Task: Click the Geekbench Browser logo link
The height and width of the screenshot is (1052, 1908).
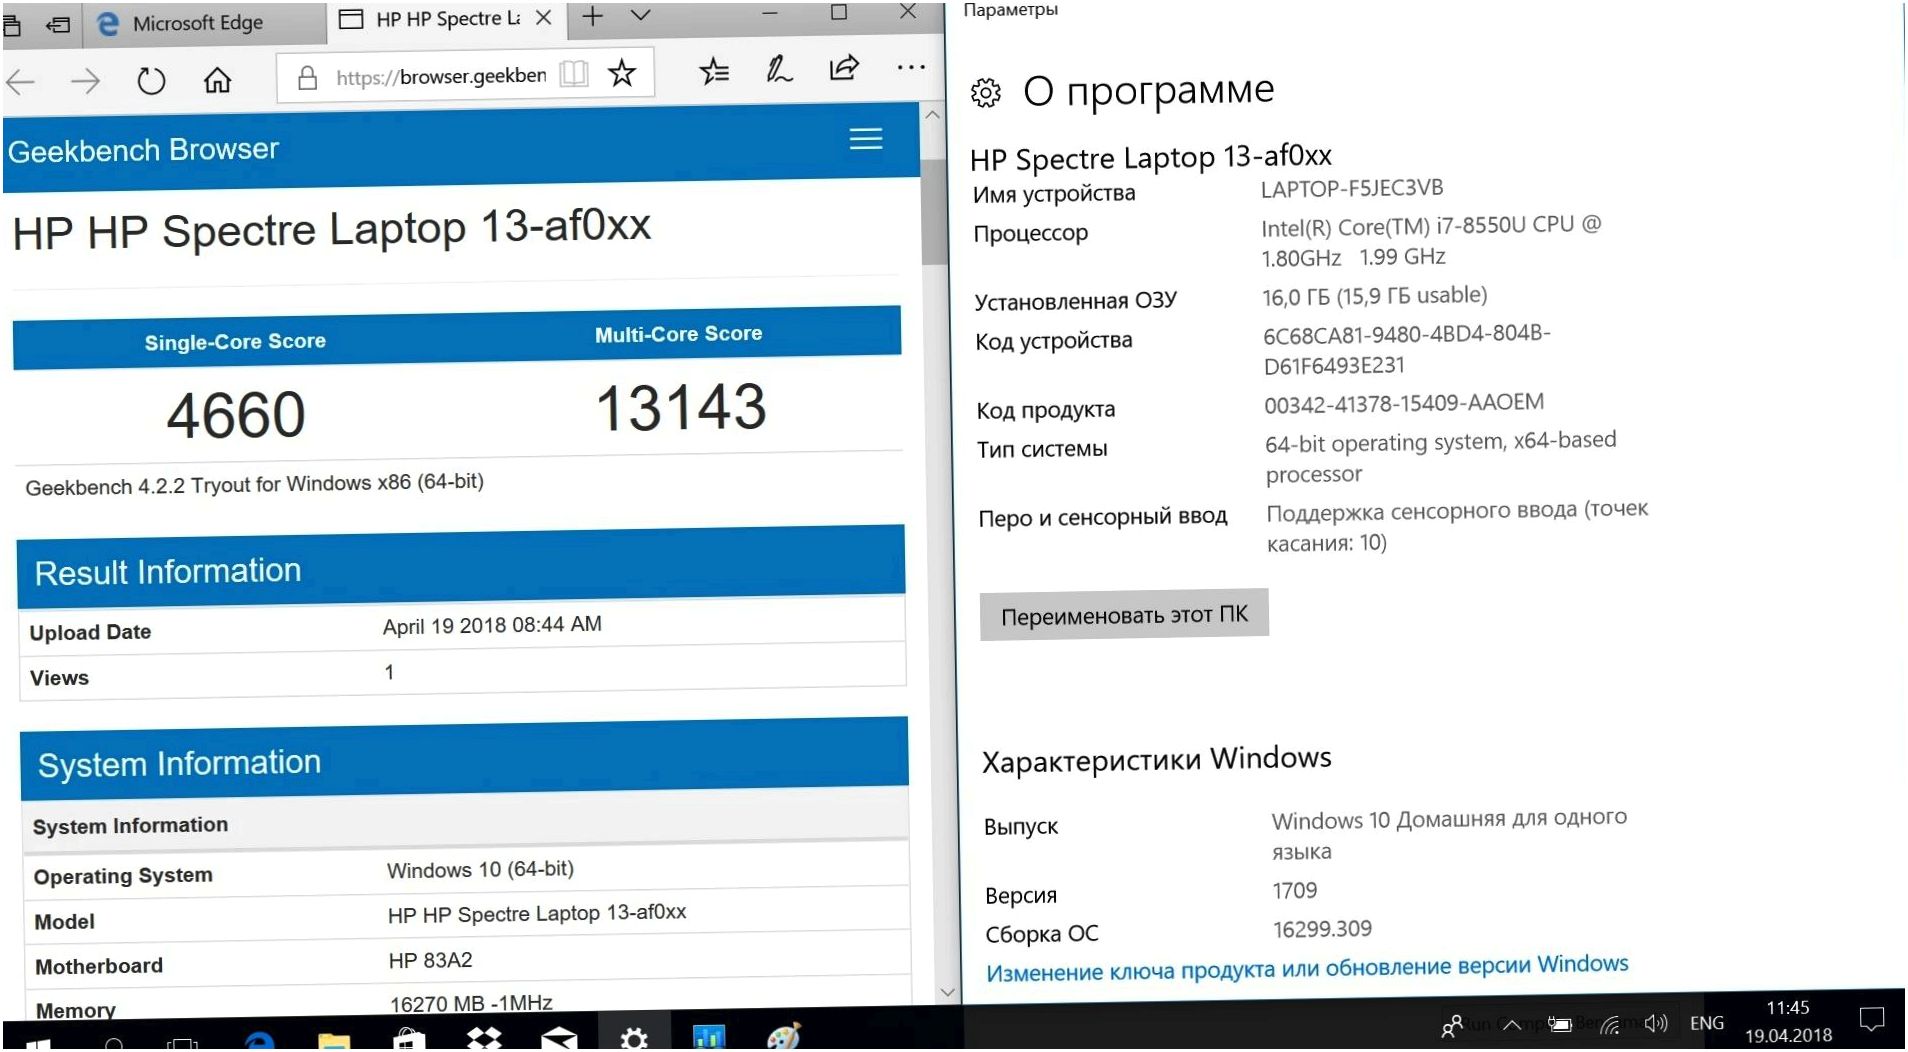Action: click(143, 150)
